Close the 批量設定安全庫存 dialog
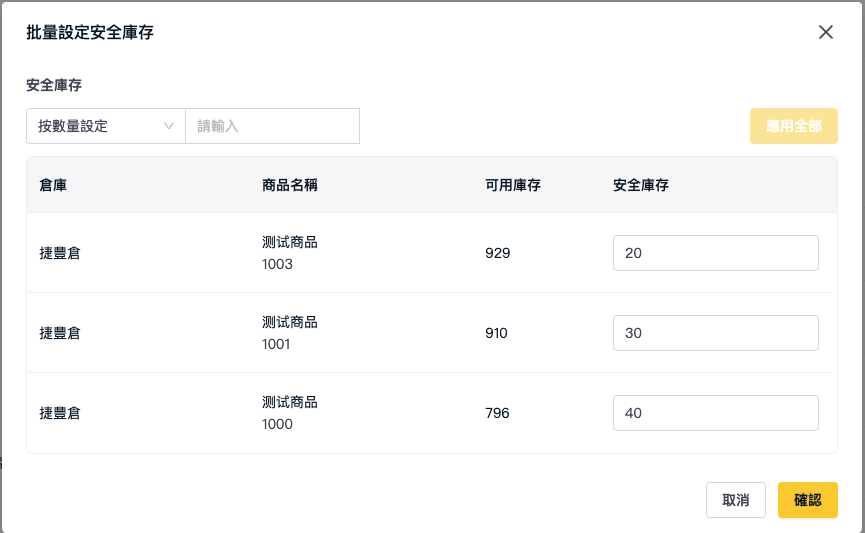 tap(825, 32)
